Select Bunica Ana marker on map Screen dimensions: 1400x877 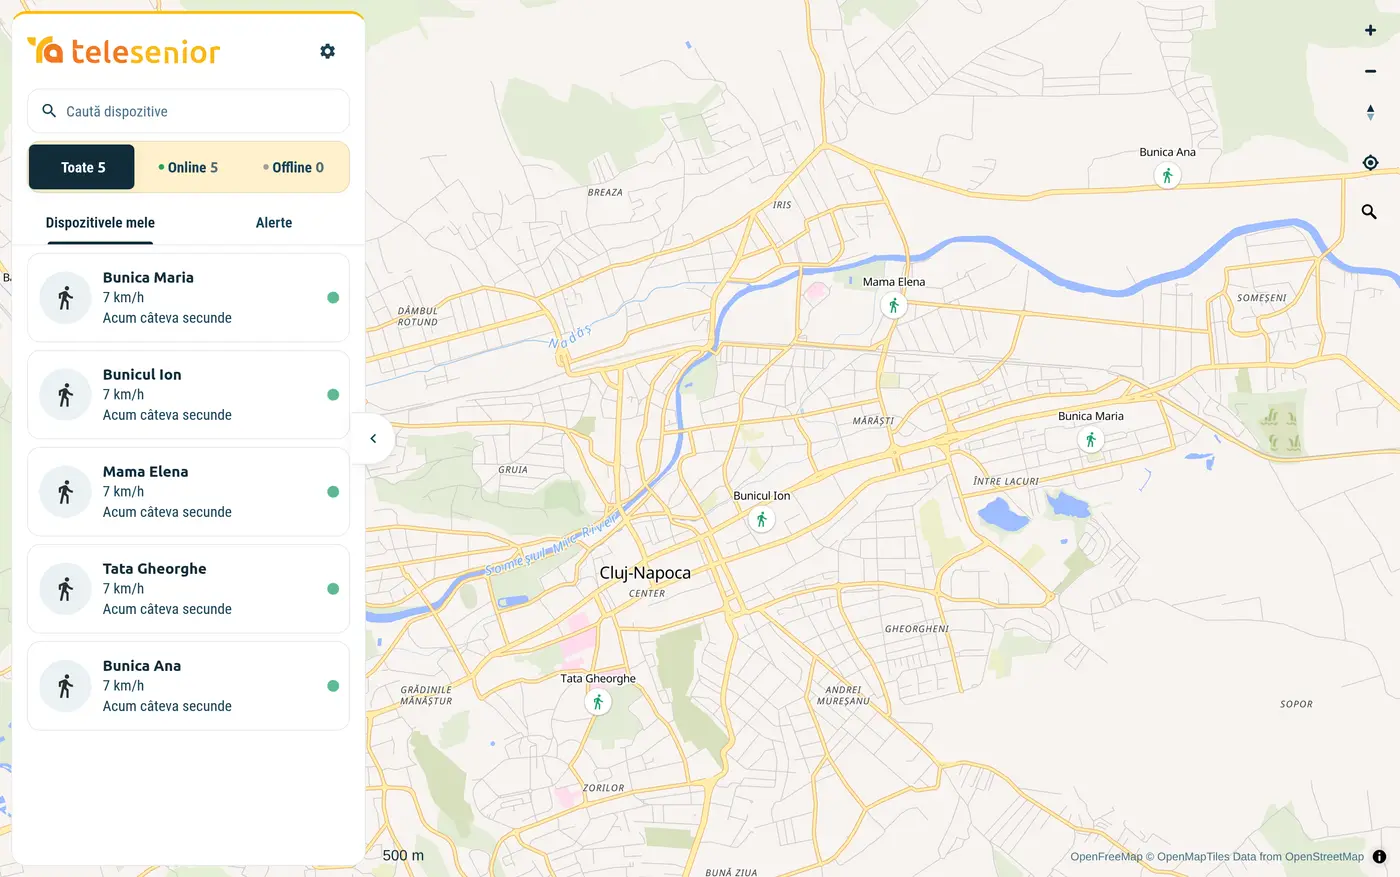click(x=1167, y=176)
